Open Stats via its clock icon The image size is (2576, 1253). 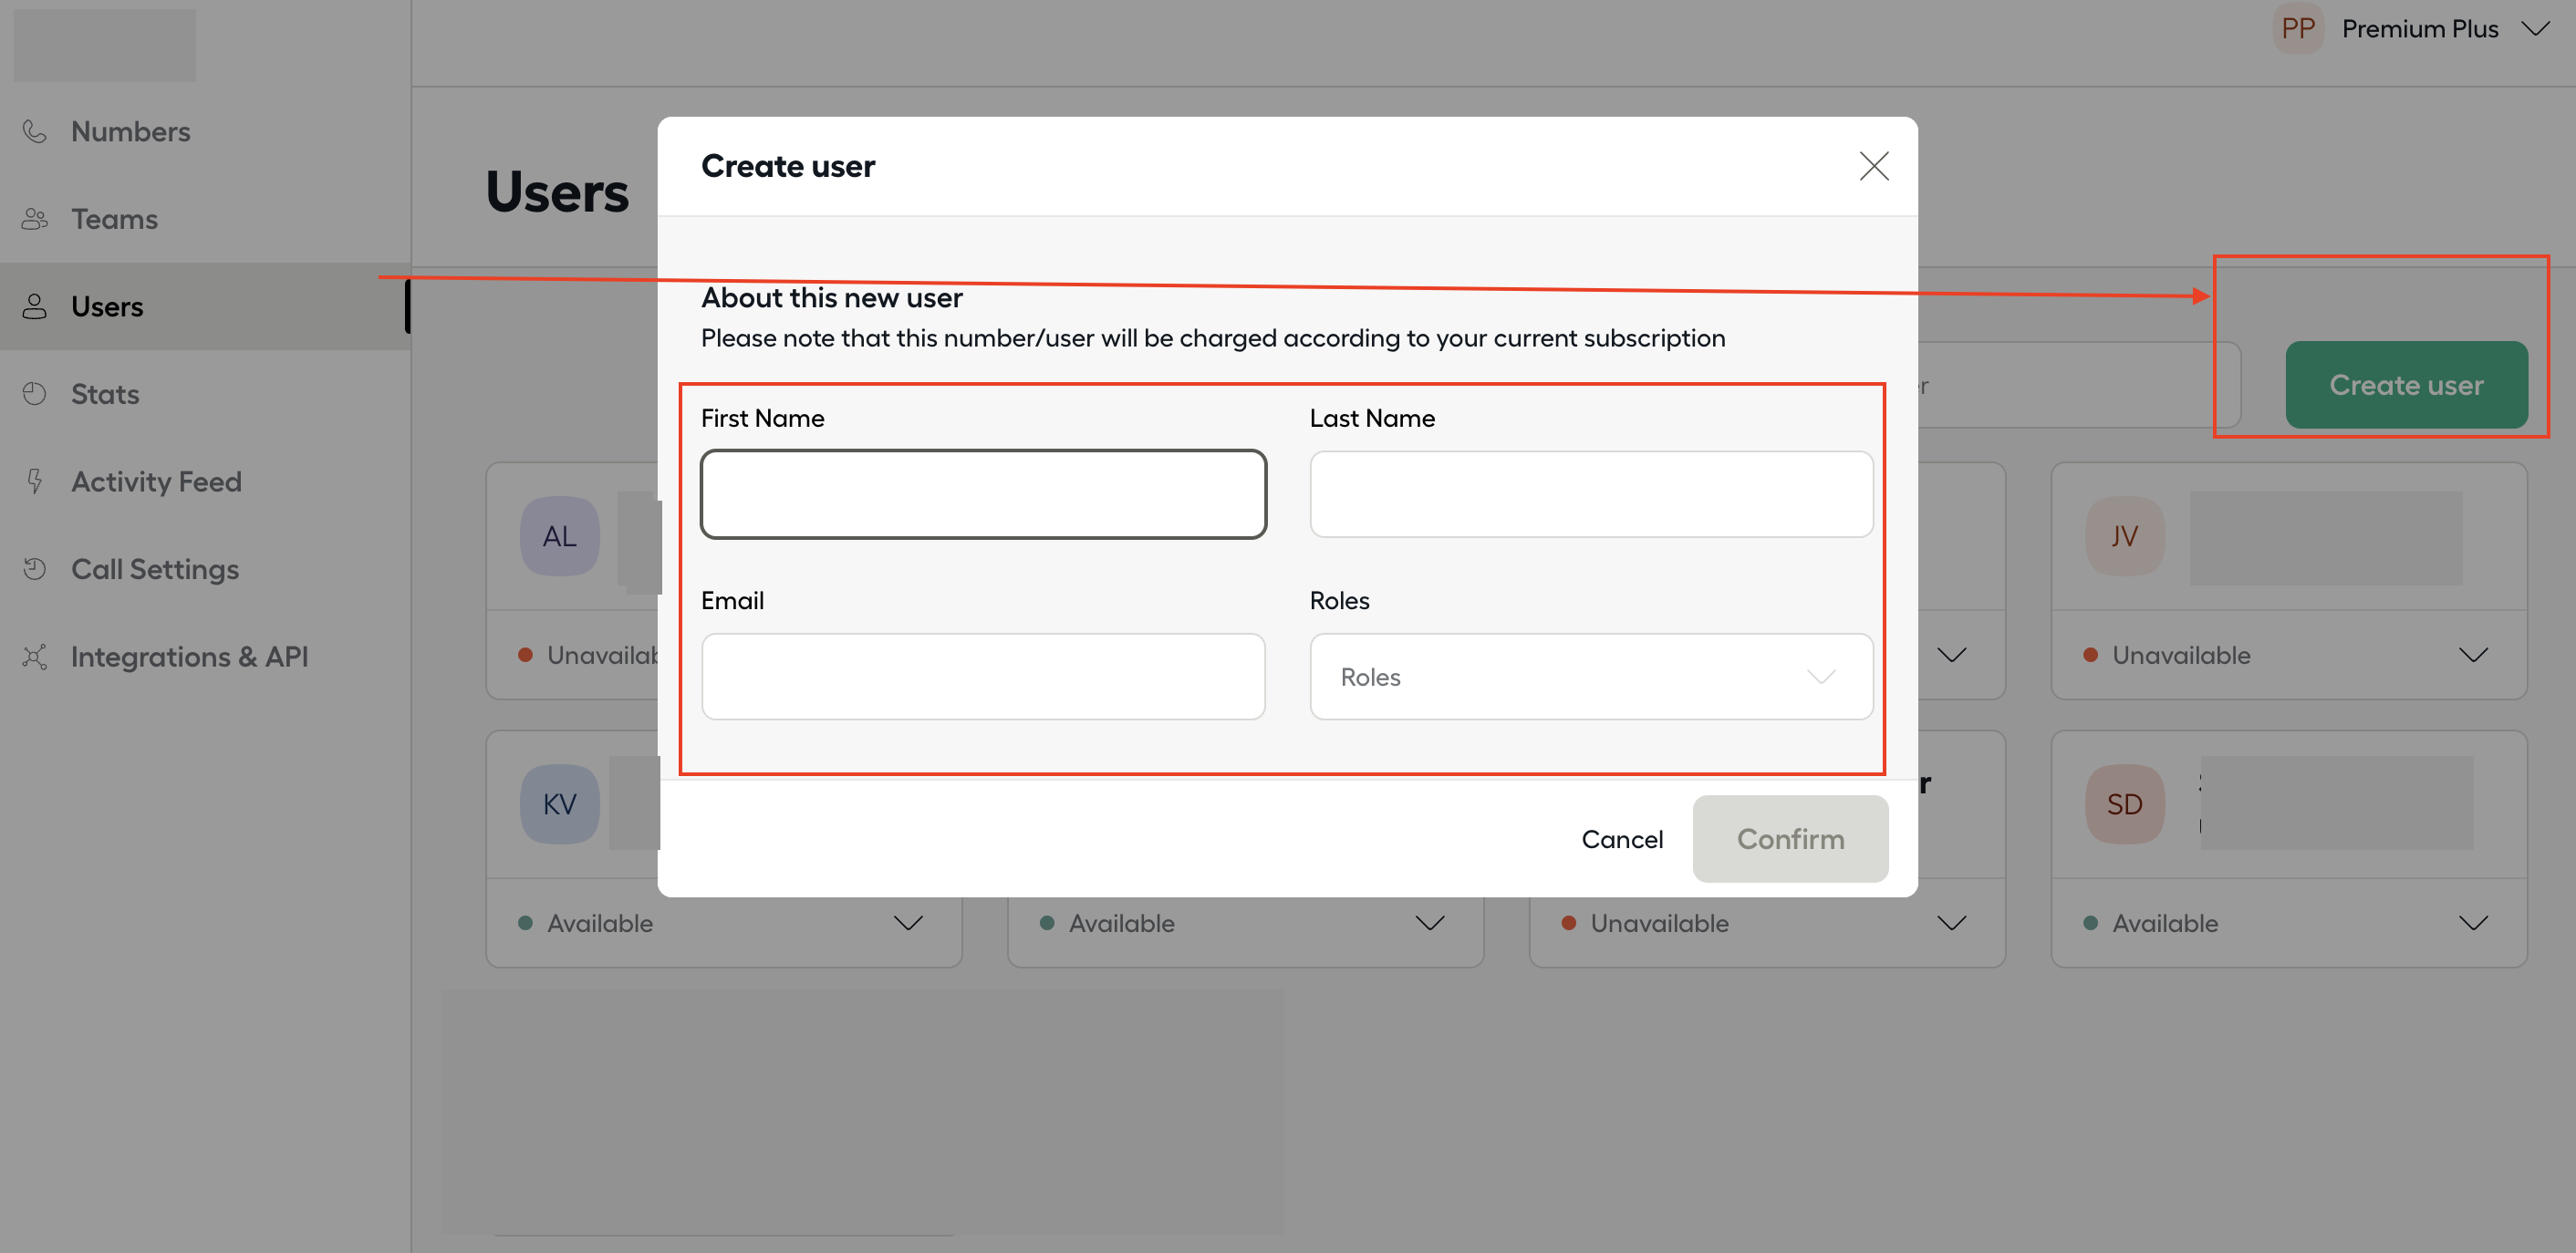pyautogui.click(x=34, y=393)
